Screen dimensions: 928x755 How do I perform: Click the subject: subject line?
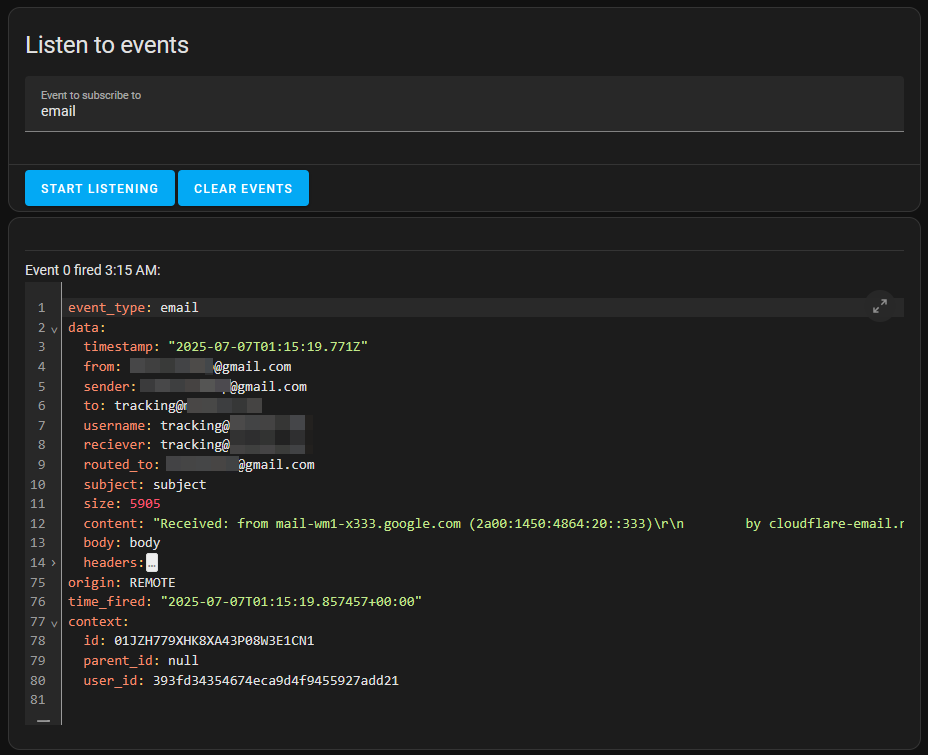pos(145,485)
